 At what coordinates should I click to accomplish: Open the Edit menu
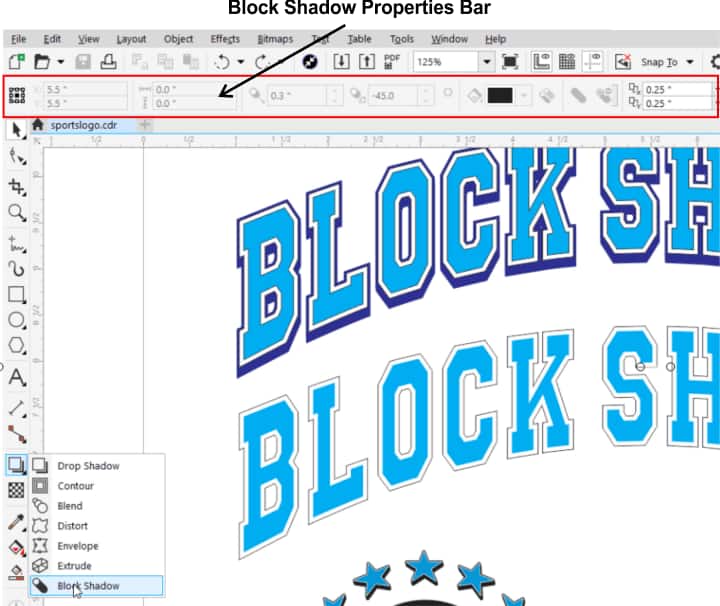click(x=52, y=39)
